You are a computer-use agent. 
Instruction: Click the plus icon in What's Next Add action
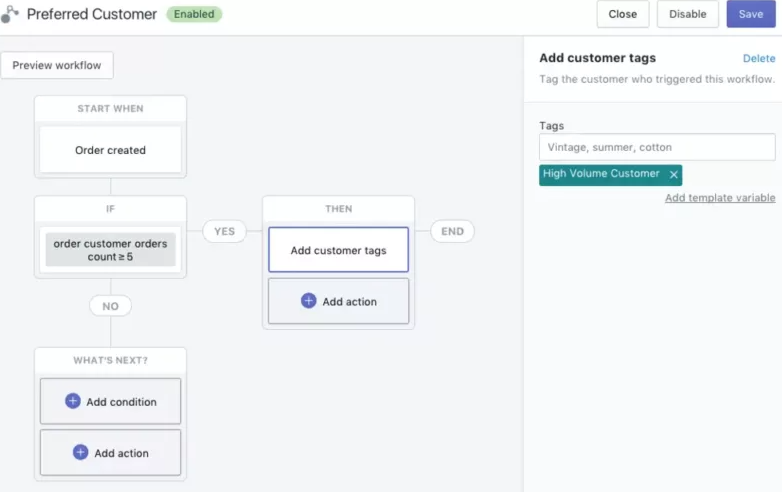coord(80,452)
